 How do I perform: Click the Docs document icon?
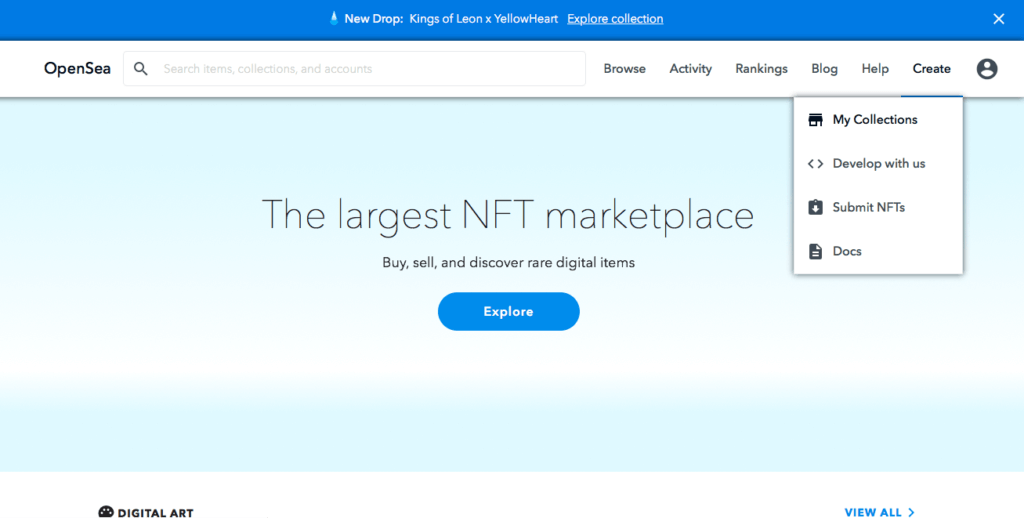[x=815, y=252]
